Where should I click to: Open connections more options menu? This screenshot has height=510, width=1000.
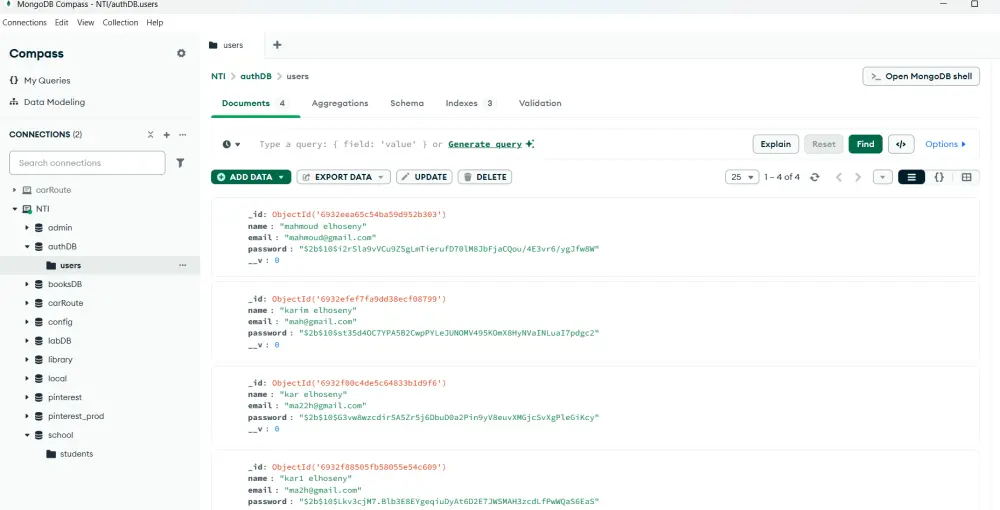click(183, 135)
